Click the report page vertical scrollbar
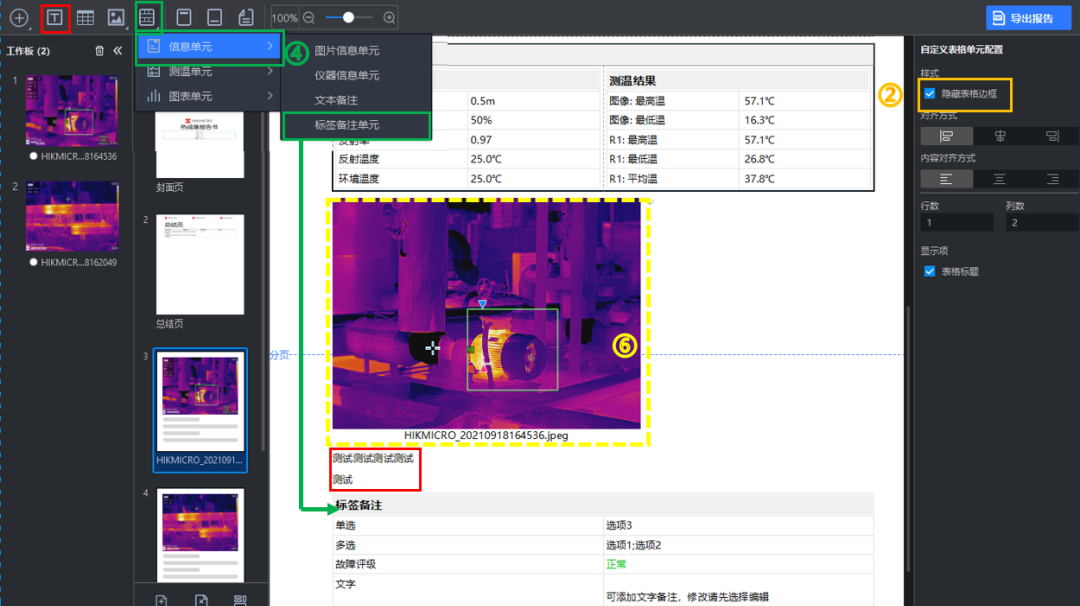This screenshot has height=606, width=1080. point(908,438)
